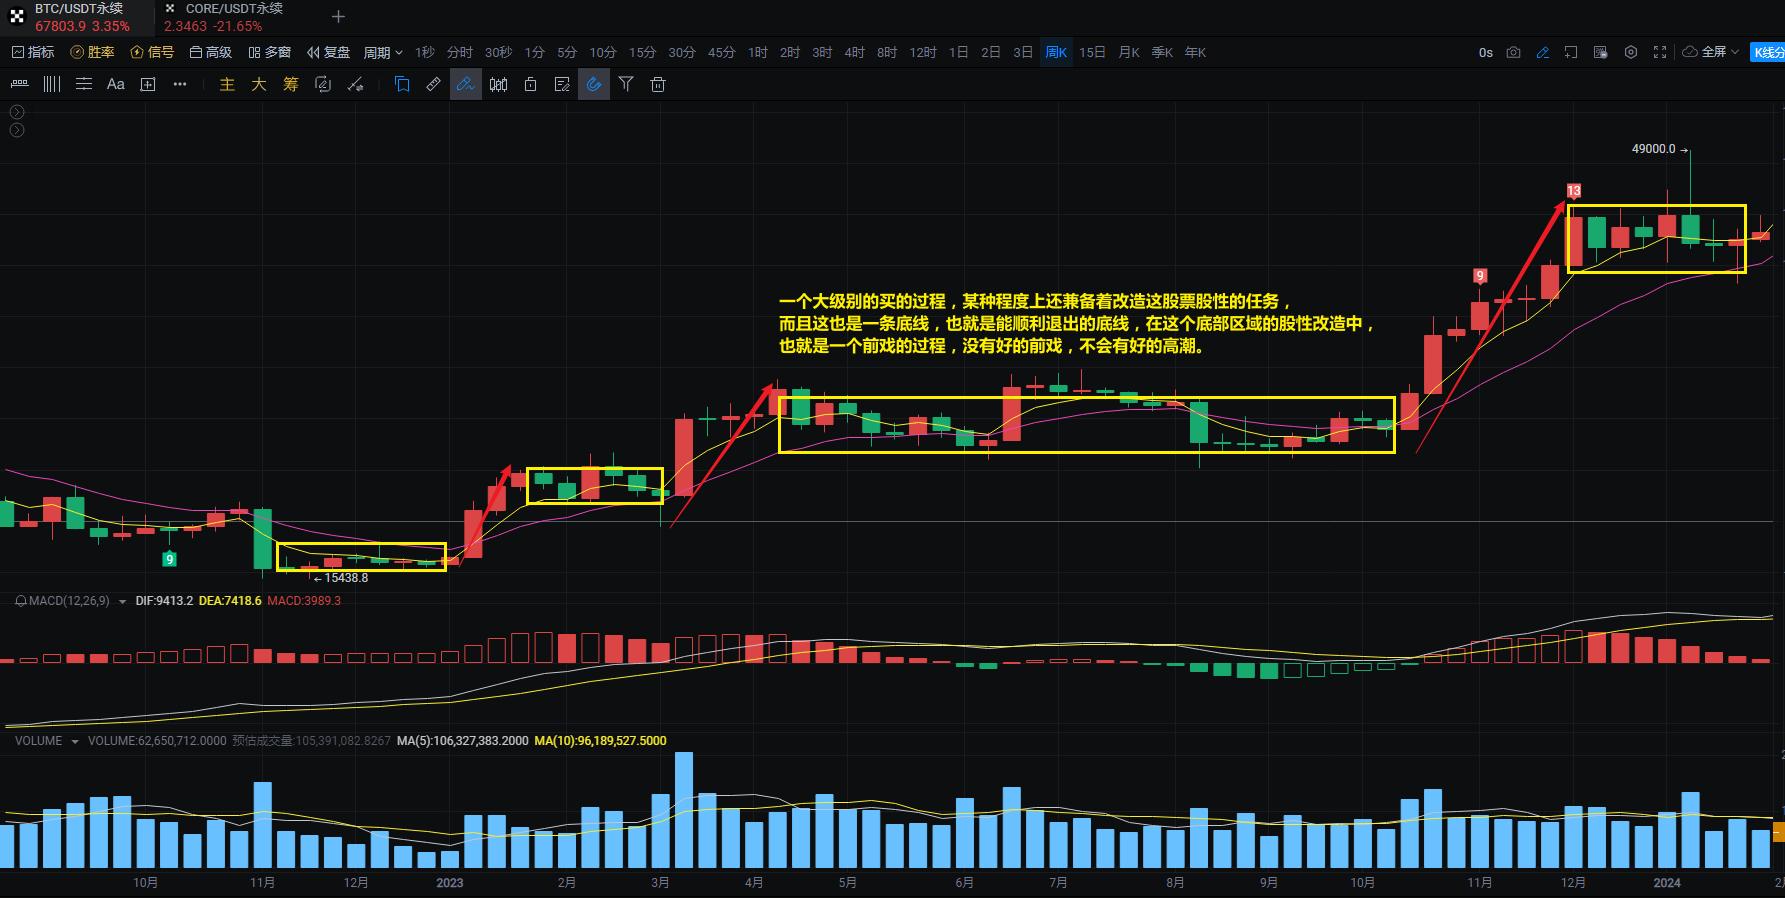Screen dimensions: 1785x898
Task: Click the 0s countdown timer
Action: click(1486, 52)
